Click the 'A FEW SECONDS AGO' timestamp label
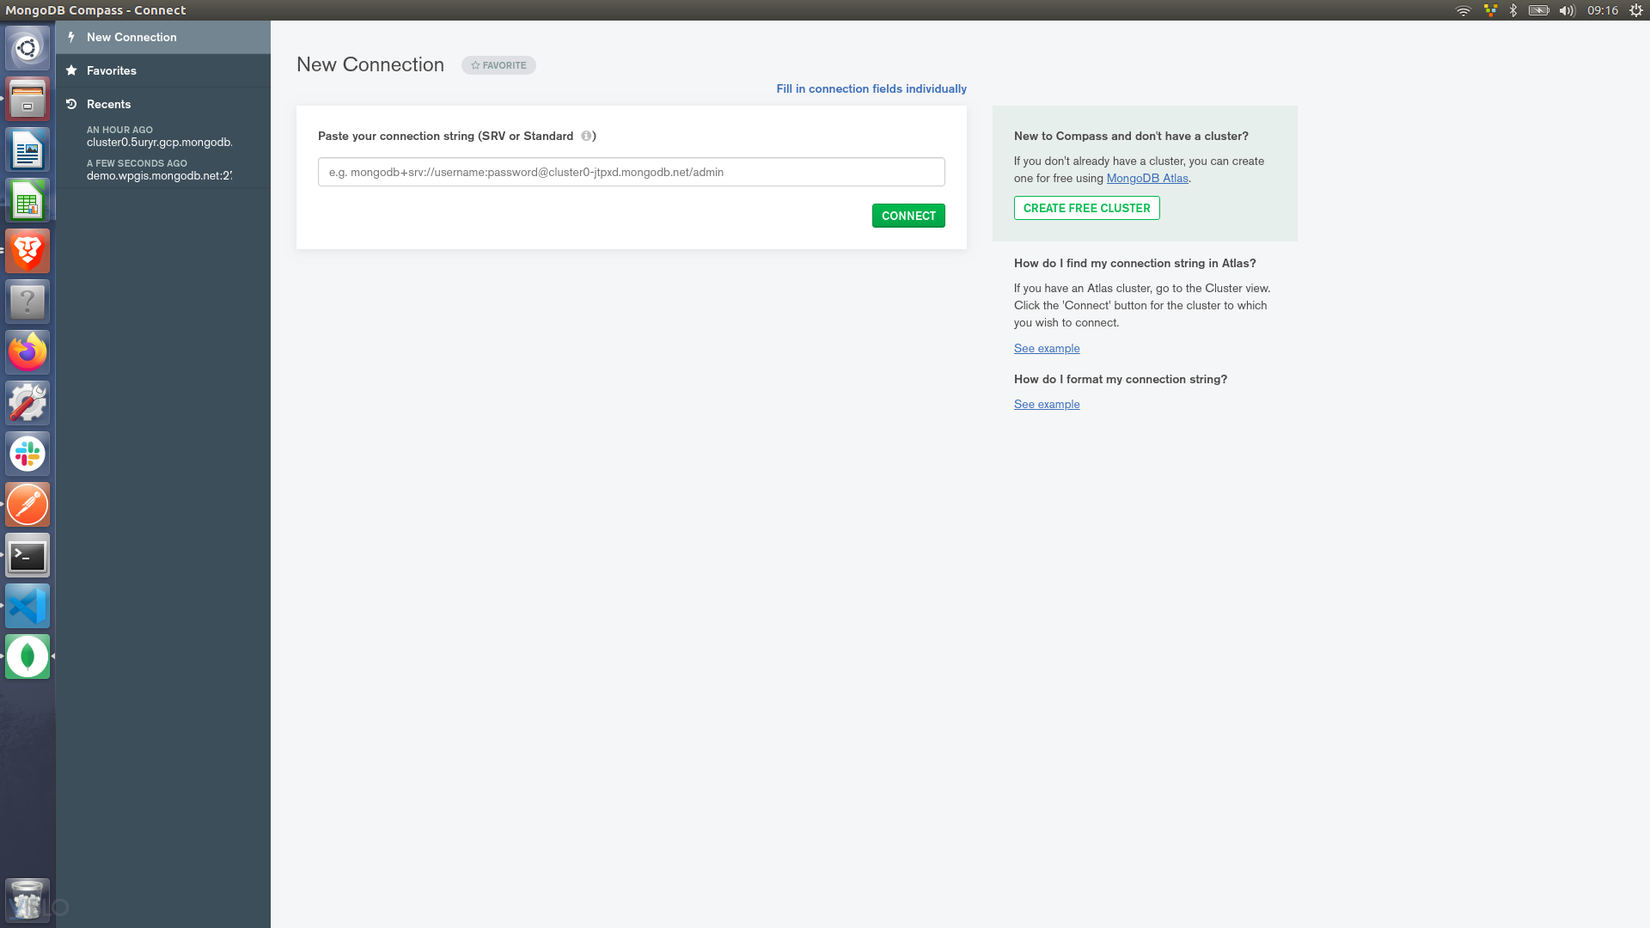Screen dimensions: 1650x928 [137, 163]
